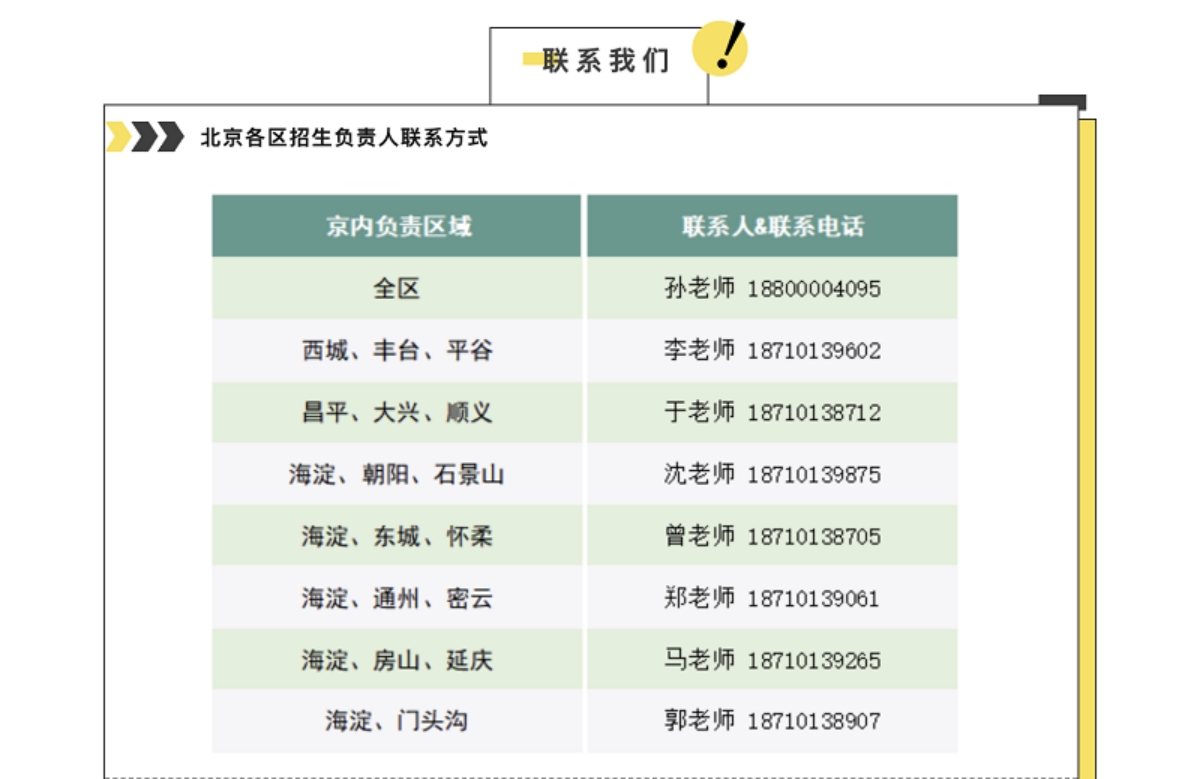1200x779 pixels.
Task: Click the 联系人&联系电话 column header
Action: 772,226
